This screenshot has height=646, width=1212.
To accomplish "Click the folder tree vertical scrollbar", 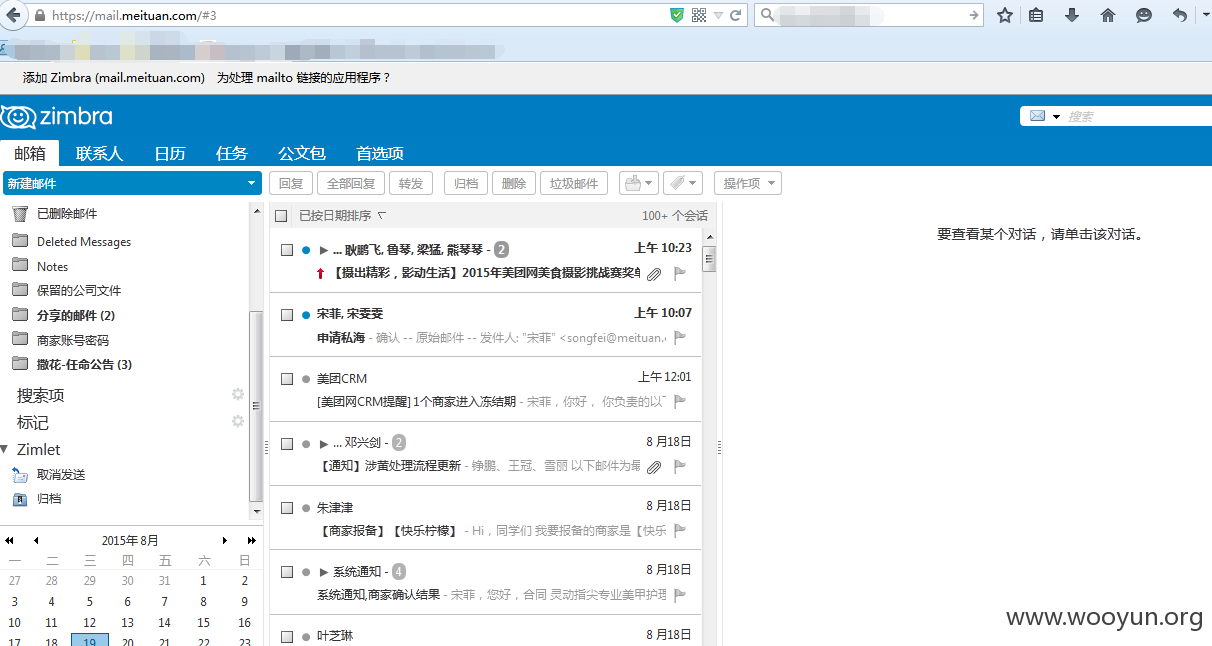I will pos(256,405).
